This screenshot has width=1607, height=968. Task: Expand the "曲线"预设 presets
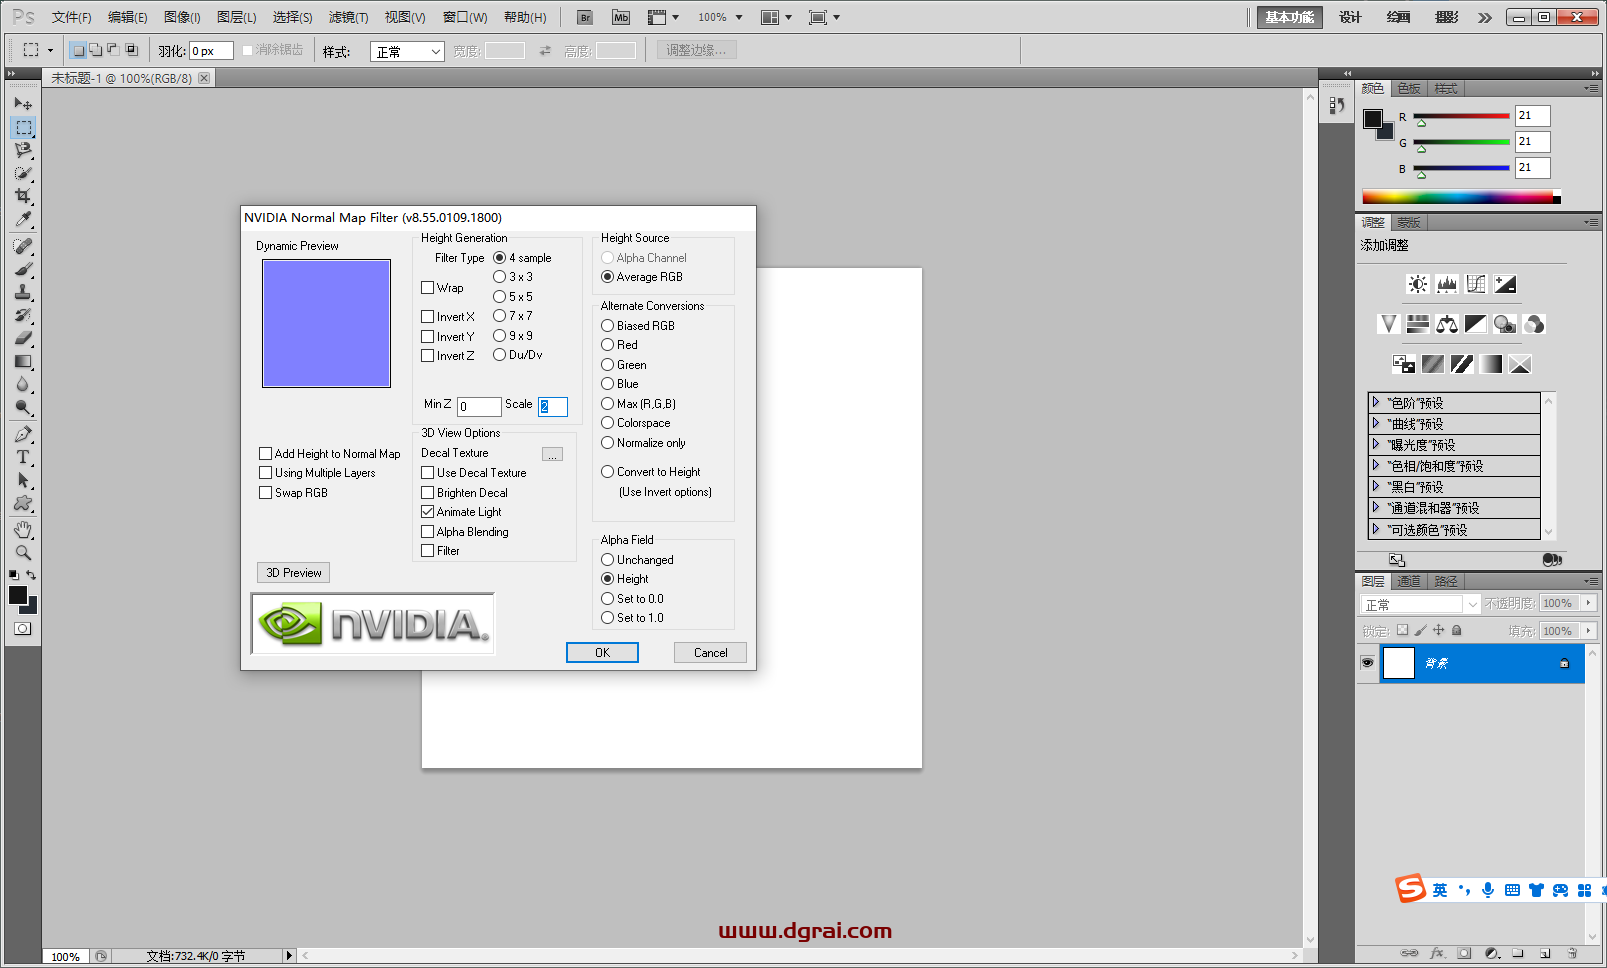click(x=1376, y=423)
